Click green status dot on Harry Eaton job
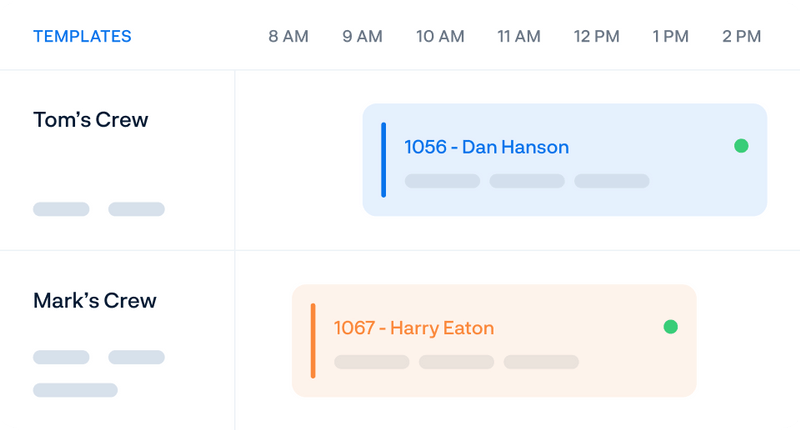800x430 pixels. [x=671, y=327]
